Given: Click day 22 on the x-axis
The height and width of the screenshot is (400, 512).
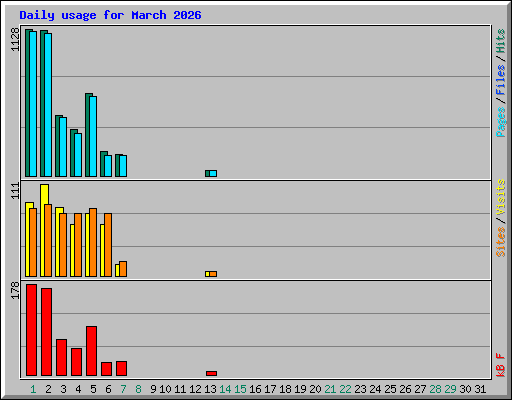Looking at the screenshot, I should tap(345, 389).
